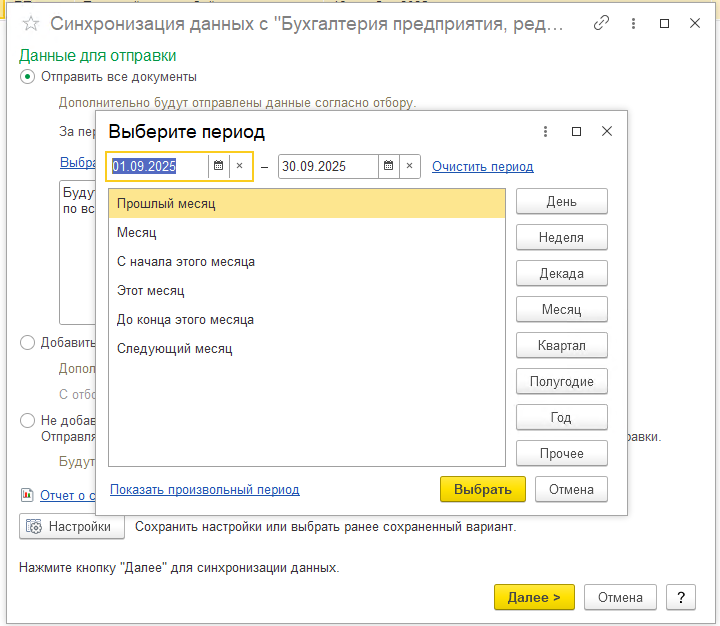Switch period type to Прочее
The height and width of the screenshot is (626, 720).
(x=562, y=453)
